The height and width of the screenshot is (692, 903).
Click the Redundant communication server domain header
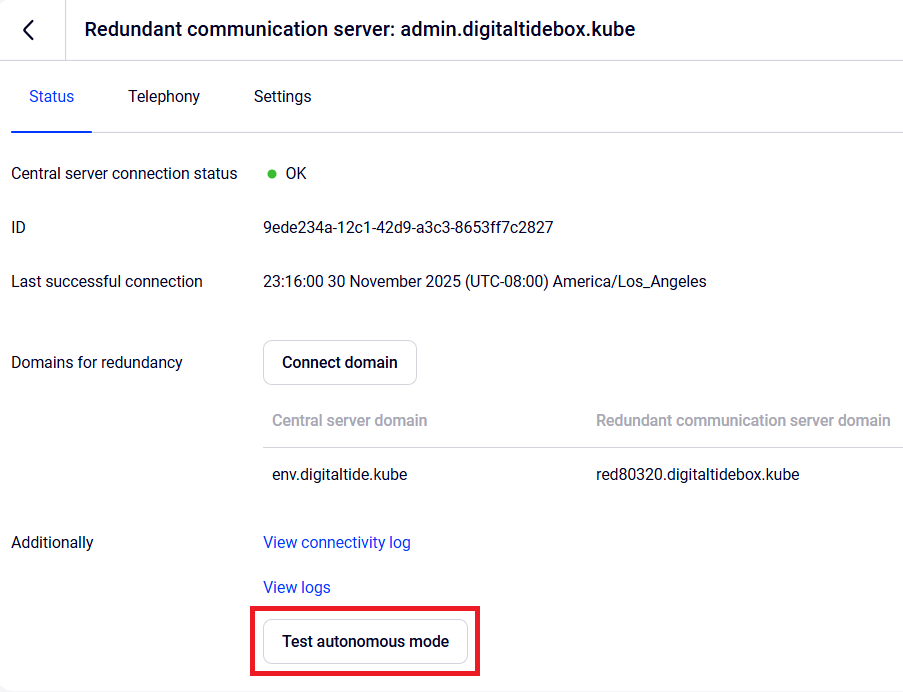click(x=743, y=421)
